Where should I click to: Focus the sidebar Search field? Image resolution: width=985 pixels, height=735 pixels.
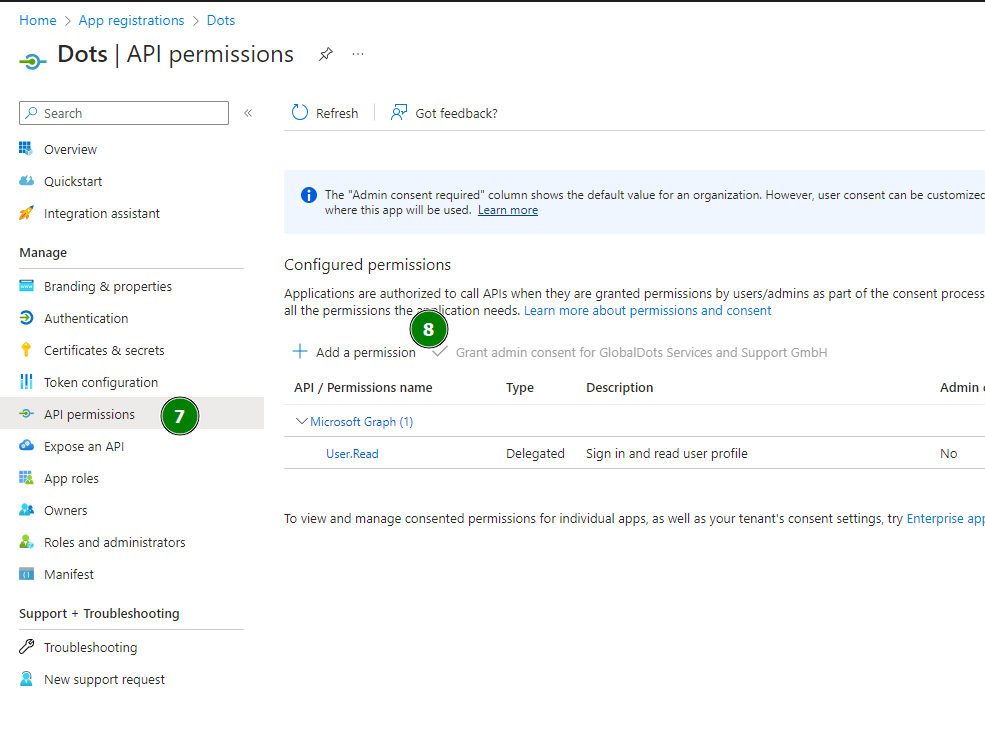click(124, 113)
